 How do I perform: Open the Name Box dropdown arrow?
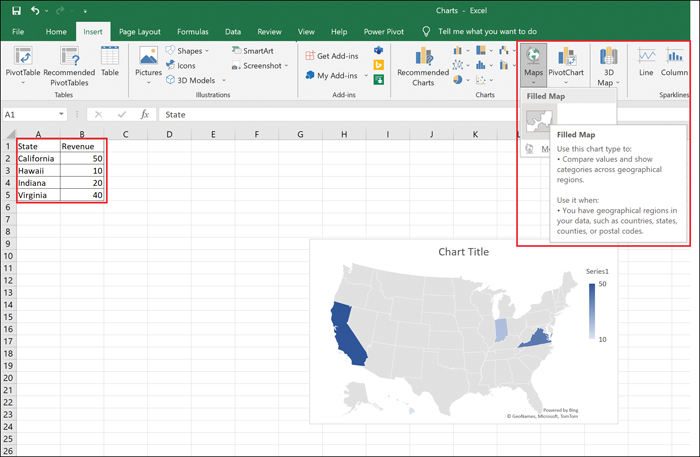(x=61, y=115)
